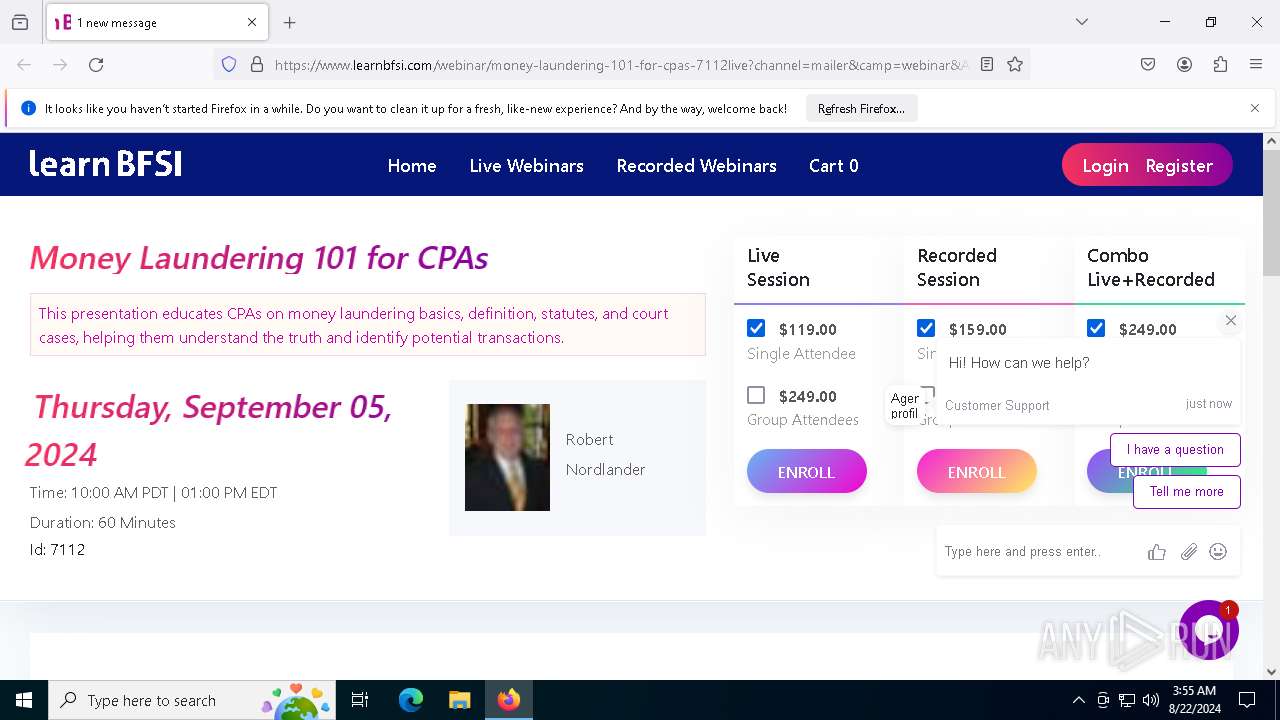Open Recorded Webinars menu item
Viewport: 1280px width, 720px height.
[x=696, y=166]
